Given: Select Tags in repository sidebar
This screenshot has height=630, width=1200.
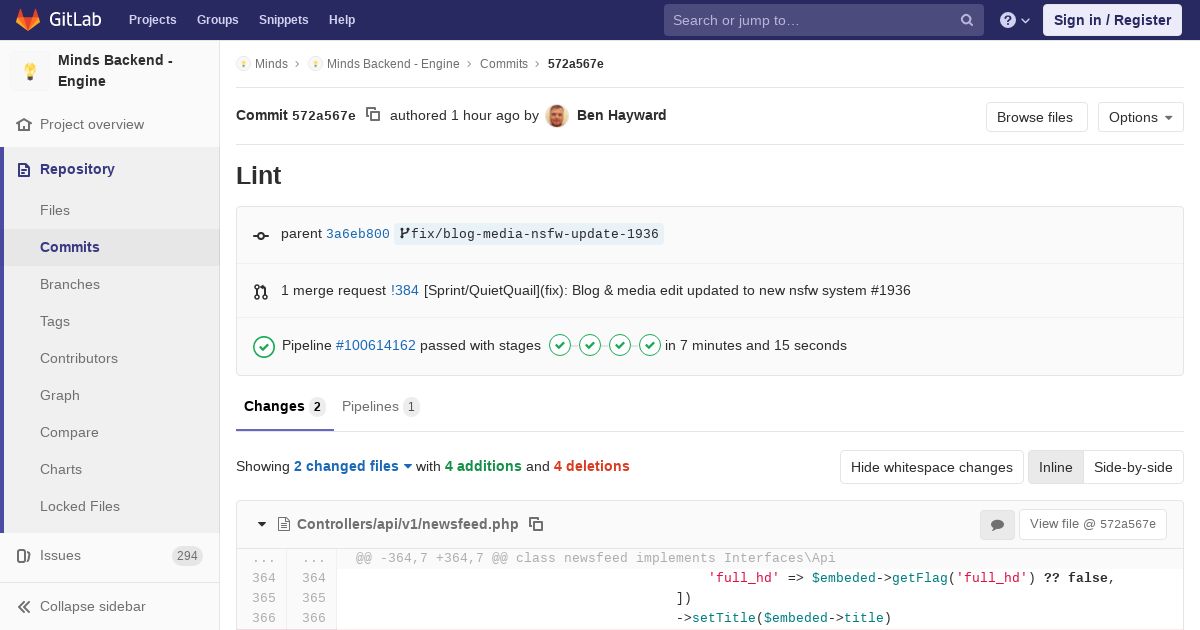Looking at the screenshot, I should 55,321.
